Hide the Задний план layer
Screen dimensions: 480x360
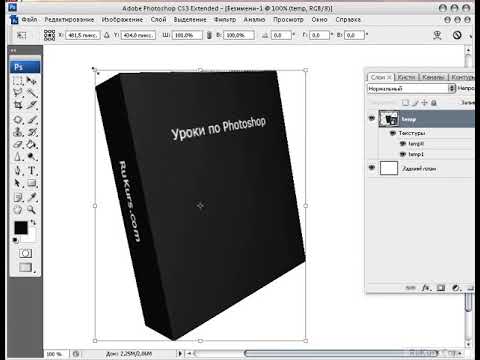coord(372,168)
